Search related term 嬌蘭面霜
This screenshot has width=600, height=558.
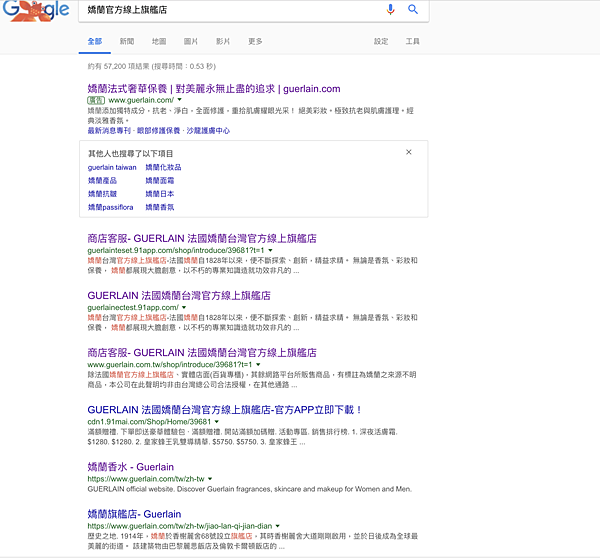tap(160, 181)
